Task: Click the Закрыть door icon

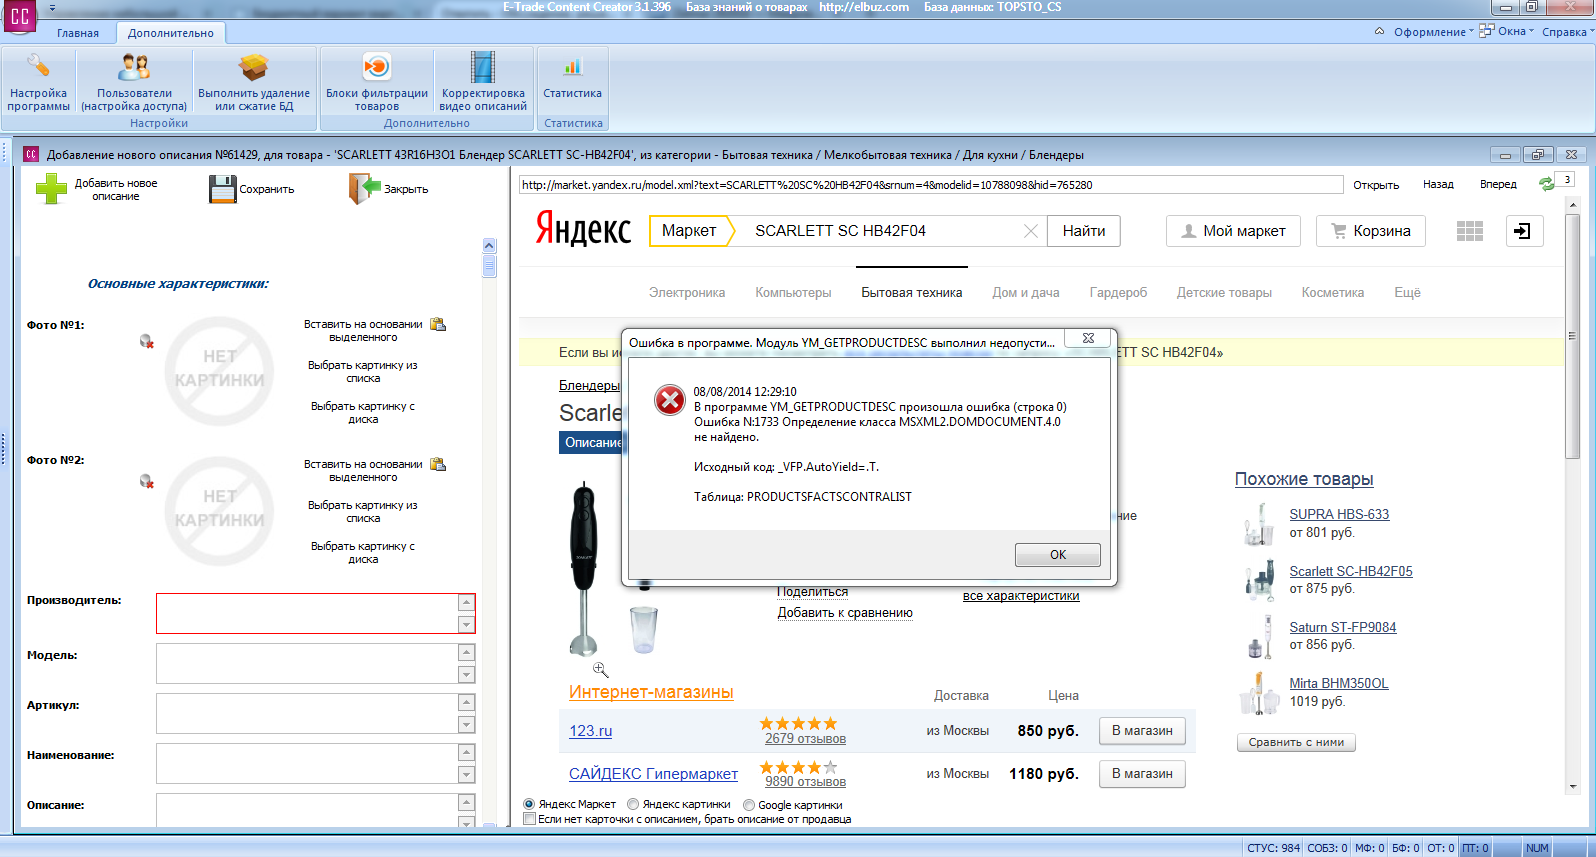Action: pyautogui.click(x=365, y=189)
